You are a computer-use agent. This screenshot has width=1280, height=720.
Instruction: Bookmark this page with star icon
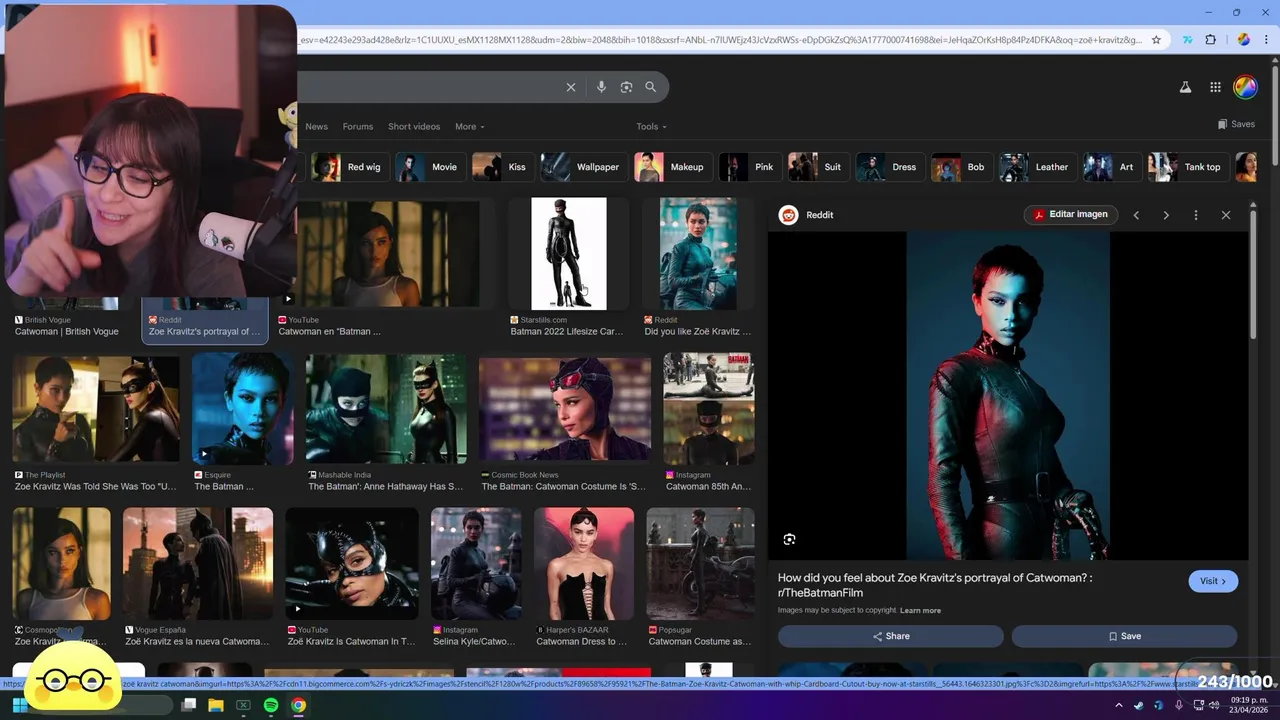click(1157, 40)
